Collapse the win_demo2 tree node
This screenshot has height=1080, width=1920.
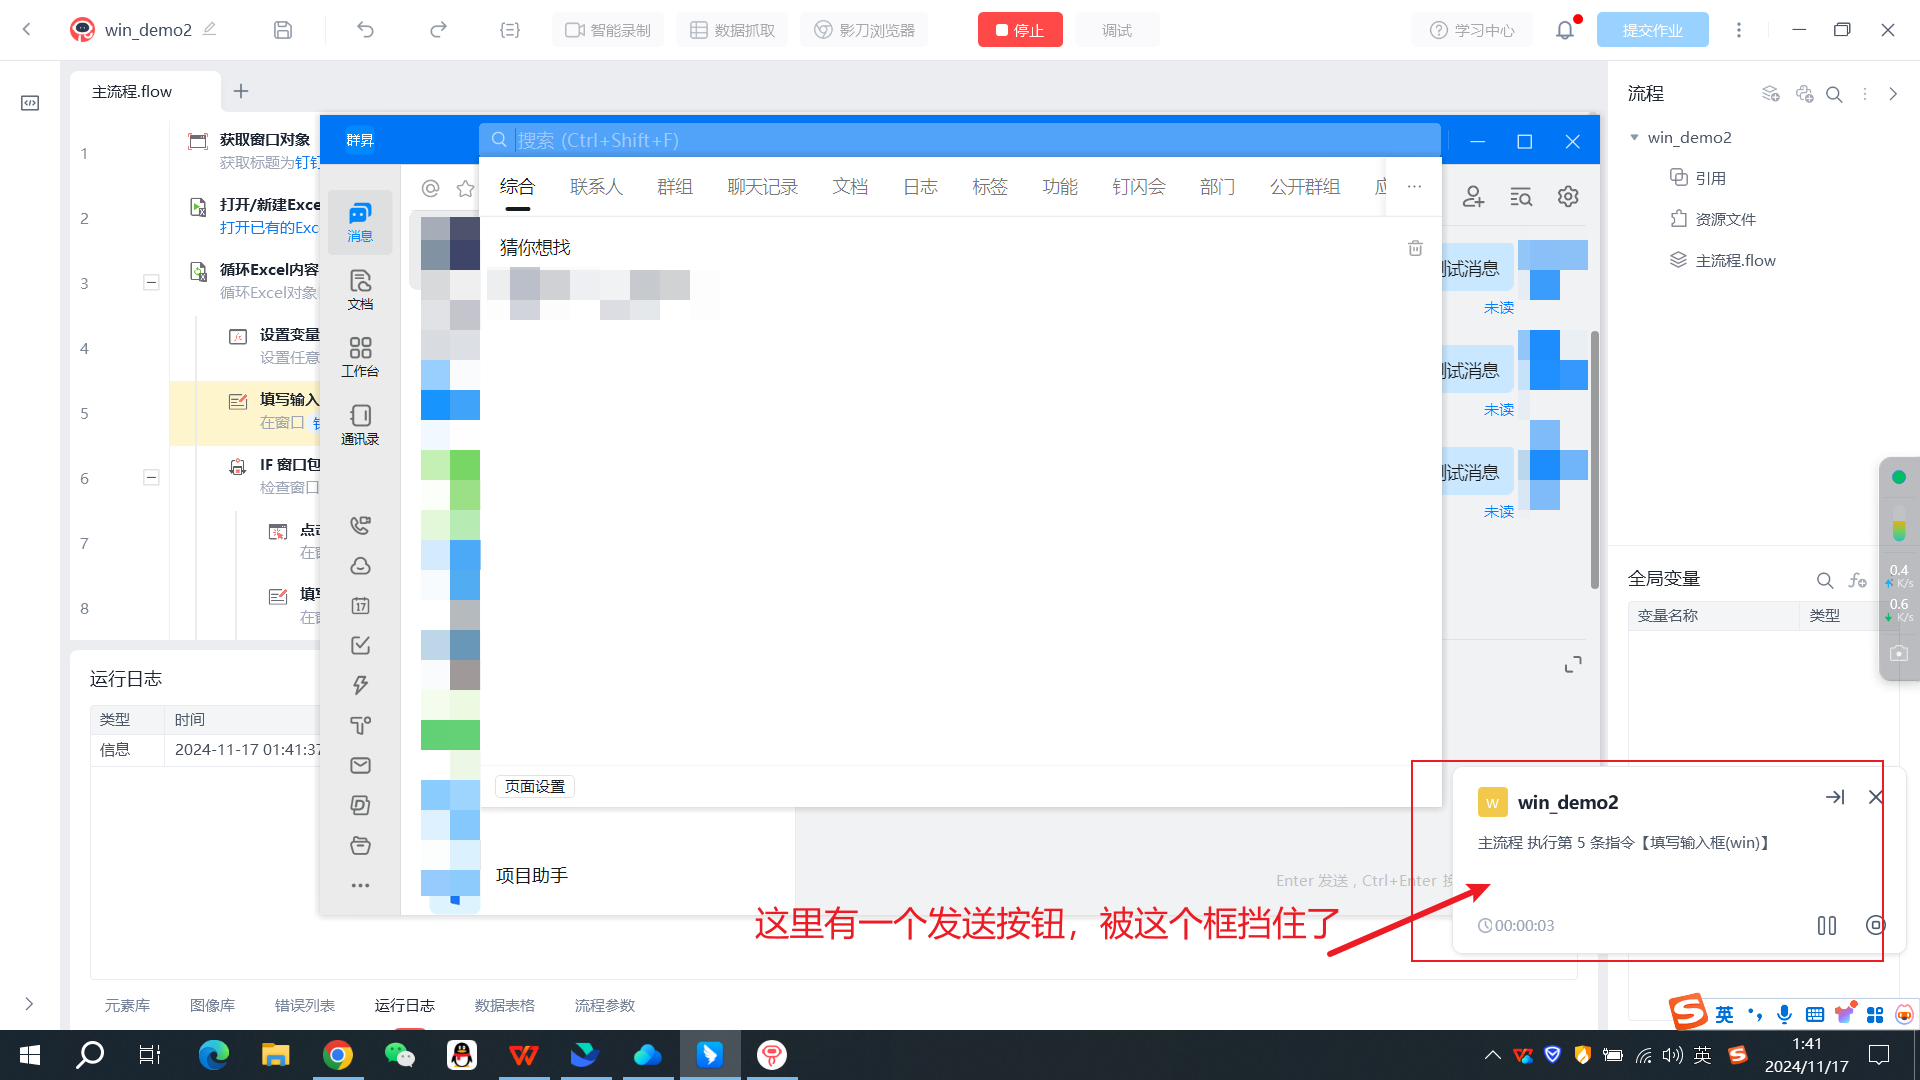click(1635, 137)
